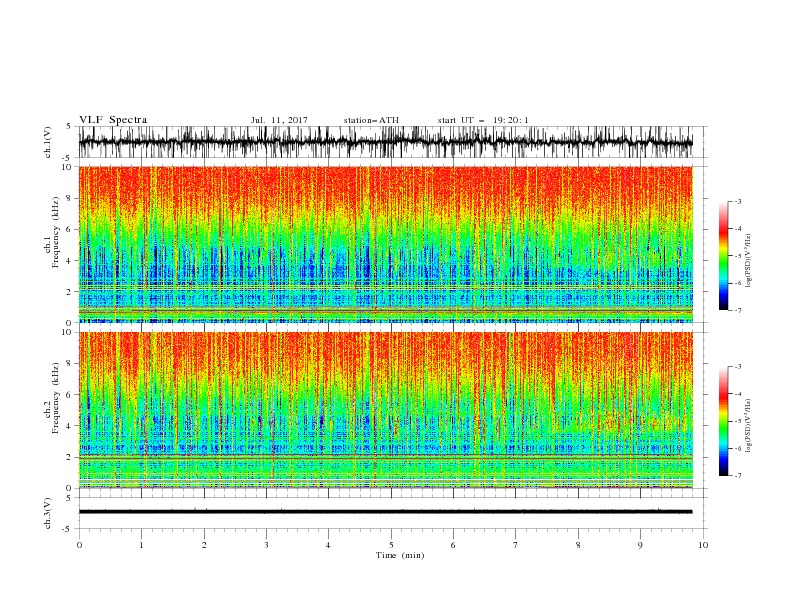Click the "-5" tick of ch.3 voltage axis
The height and width of the screenshot is (612, 792).
coord(68,529)
